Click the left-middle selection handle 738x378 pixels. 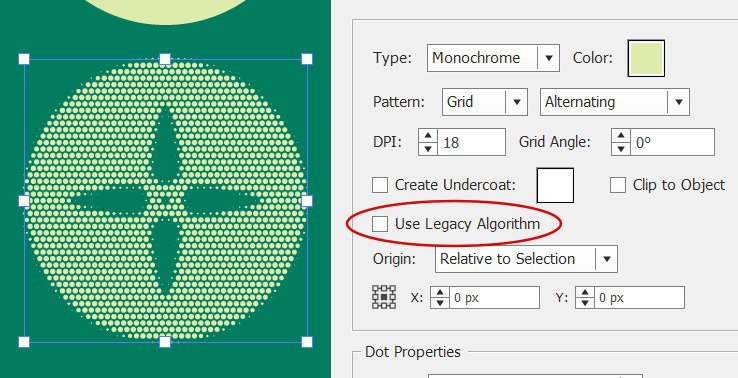[x=24, y=201]
